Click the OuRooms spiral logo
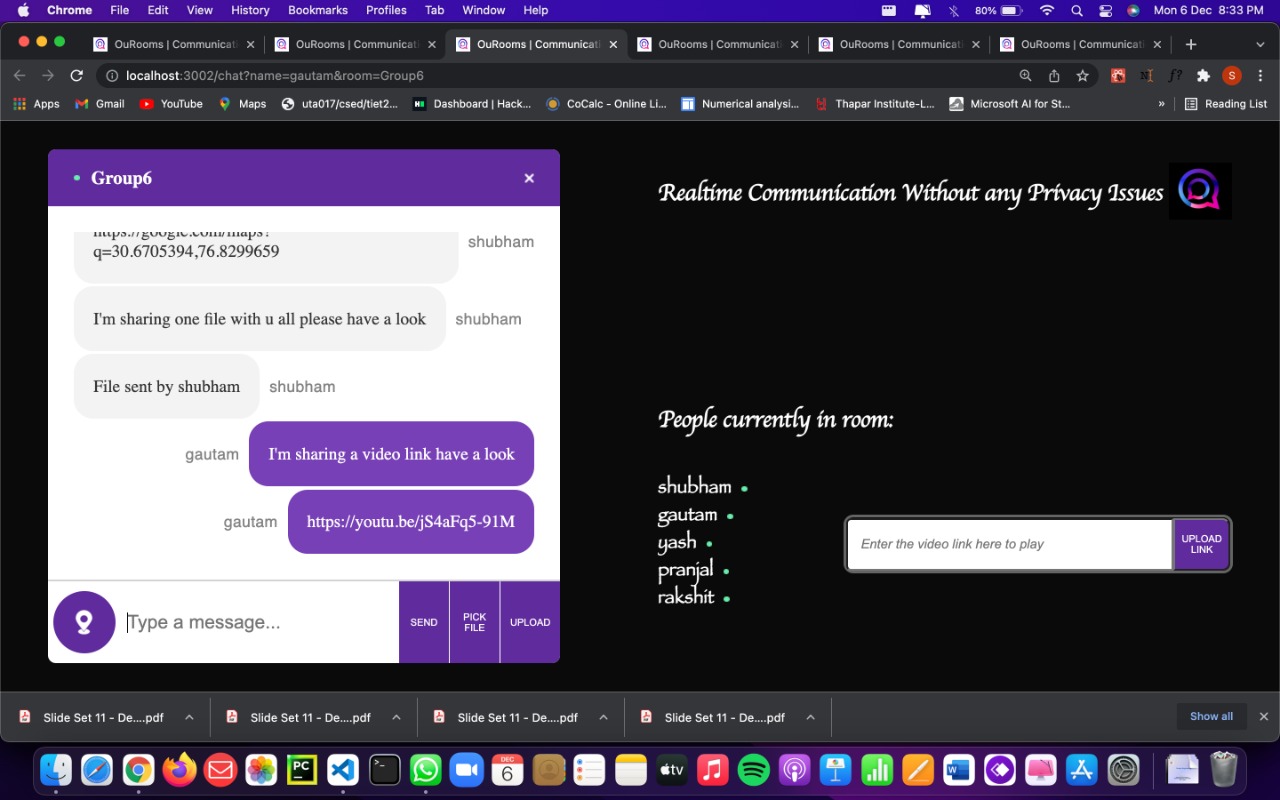The image size is (1280, 800). pyautogui.click(x=1199, y=190)
